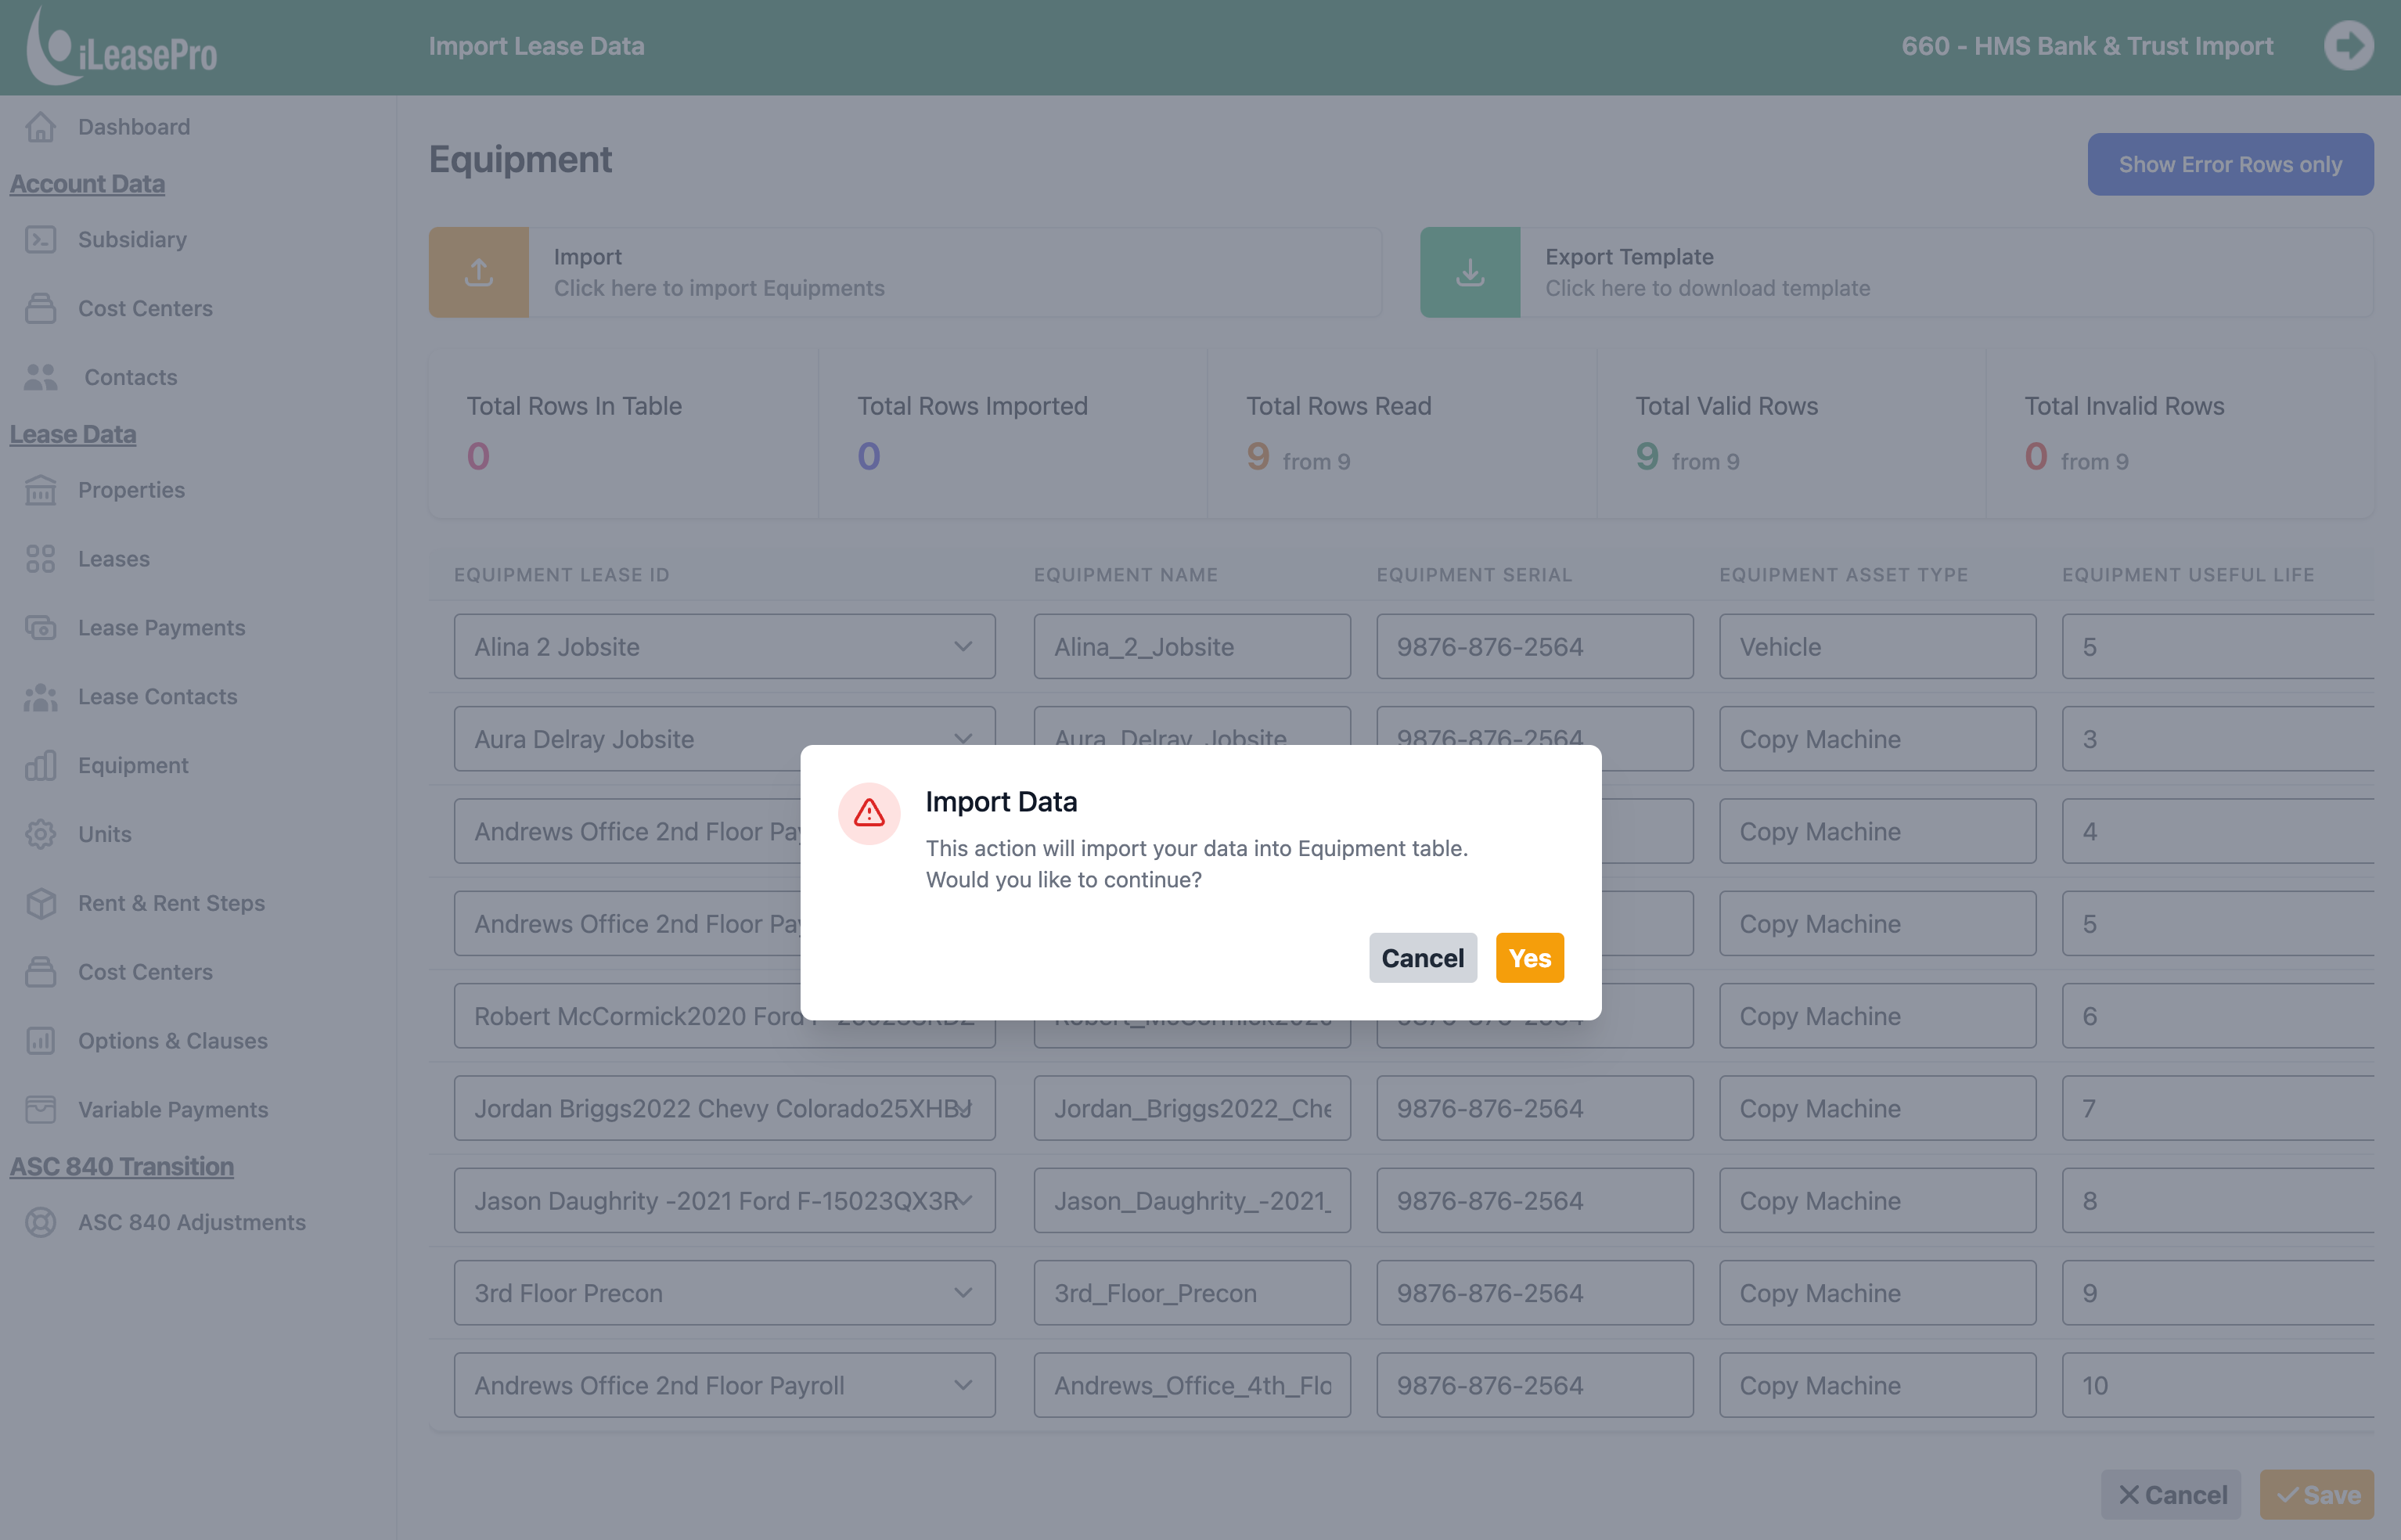This screenshot has width=2401, height=1540.
Task: Open the Aura Delray Jobsite lease dropdown
Action: pos(725,739)
